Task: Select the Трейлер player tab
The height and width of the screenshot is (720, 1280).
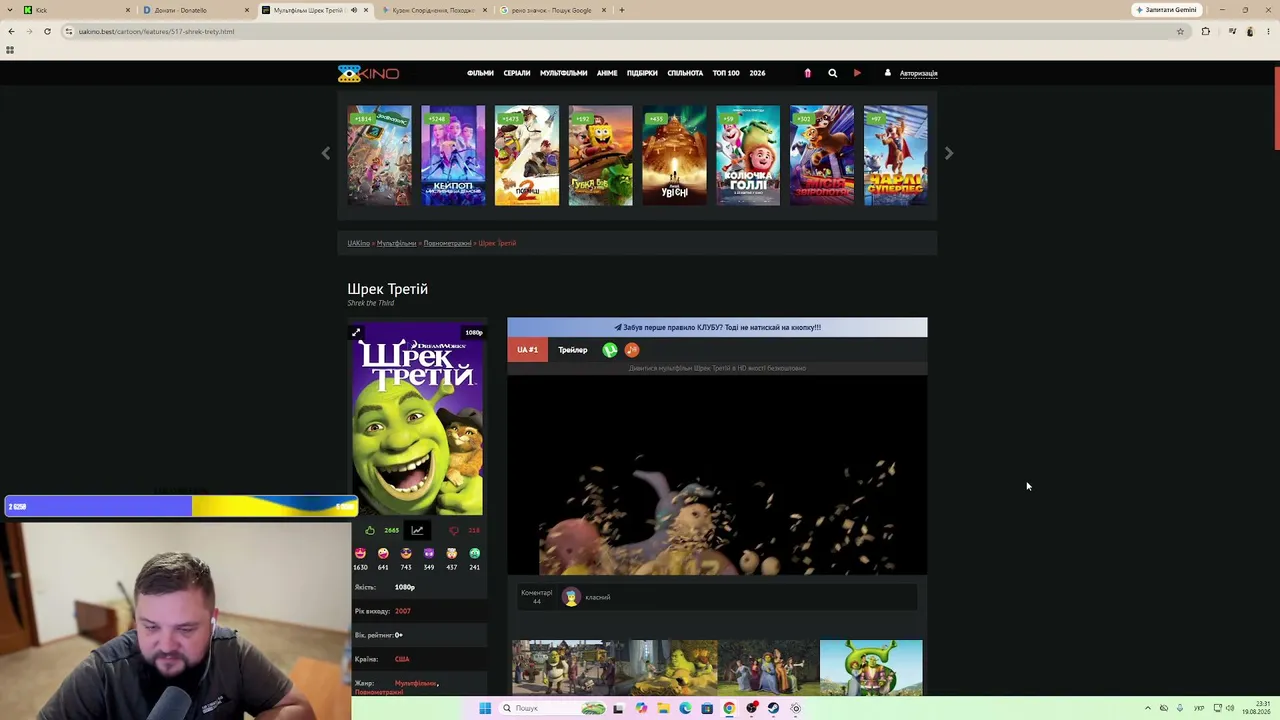Action: coord(573,350)
